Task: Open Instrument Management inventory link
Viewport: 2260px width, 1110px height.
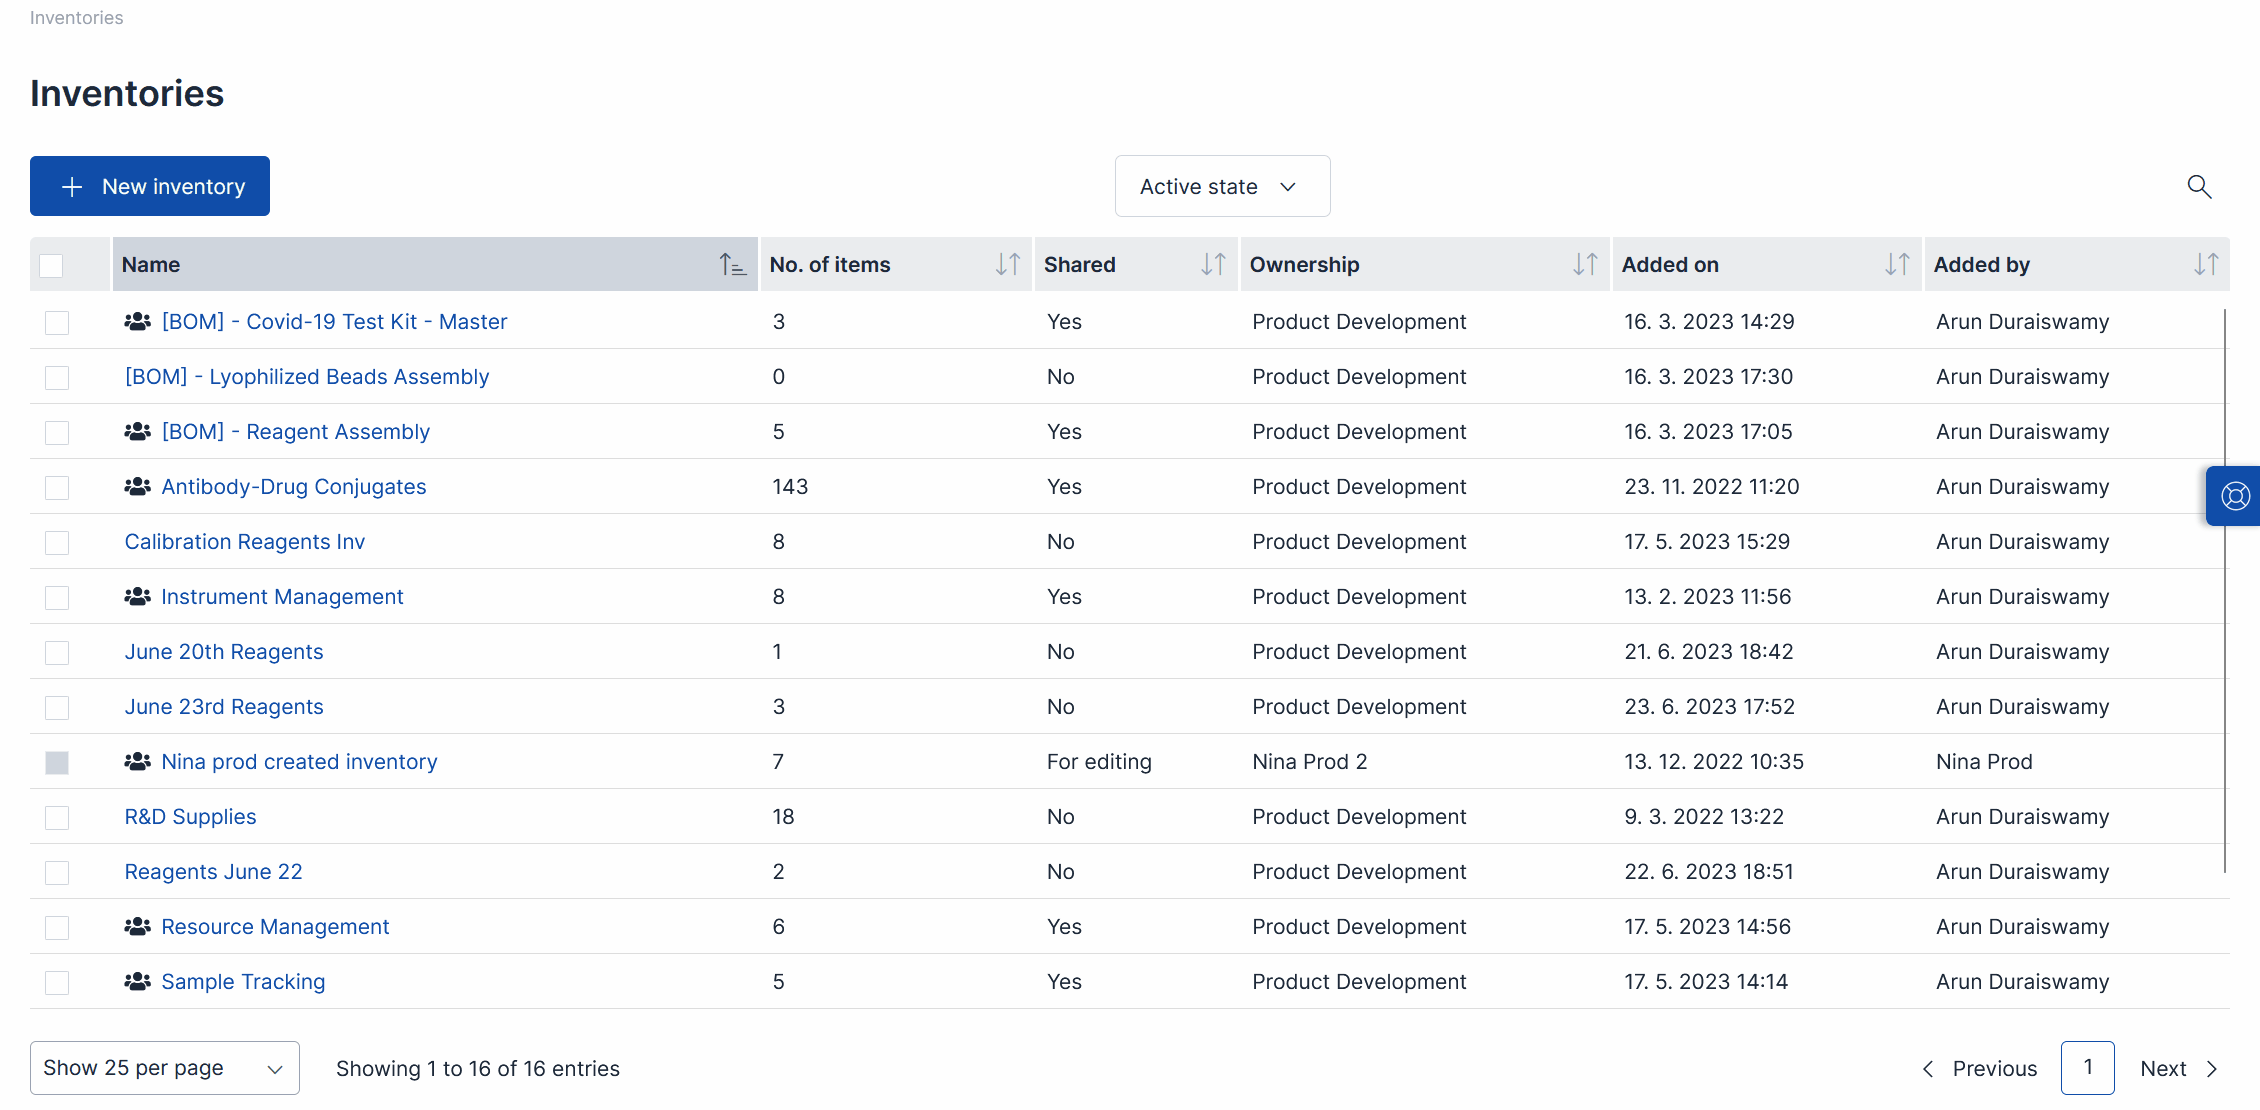Action: (x=282, y=597)
